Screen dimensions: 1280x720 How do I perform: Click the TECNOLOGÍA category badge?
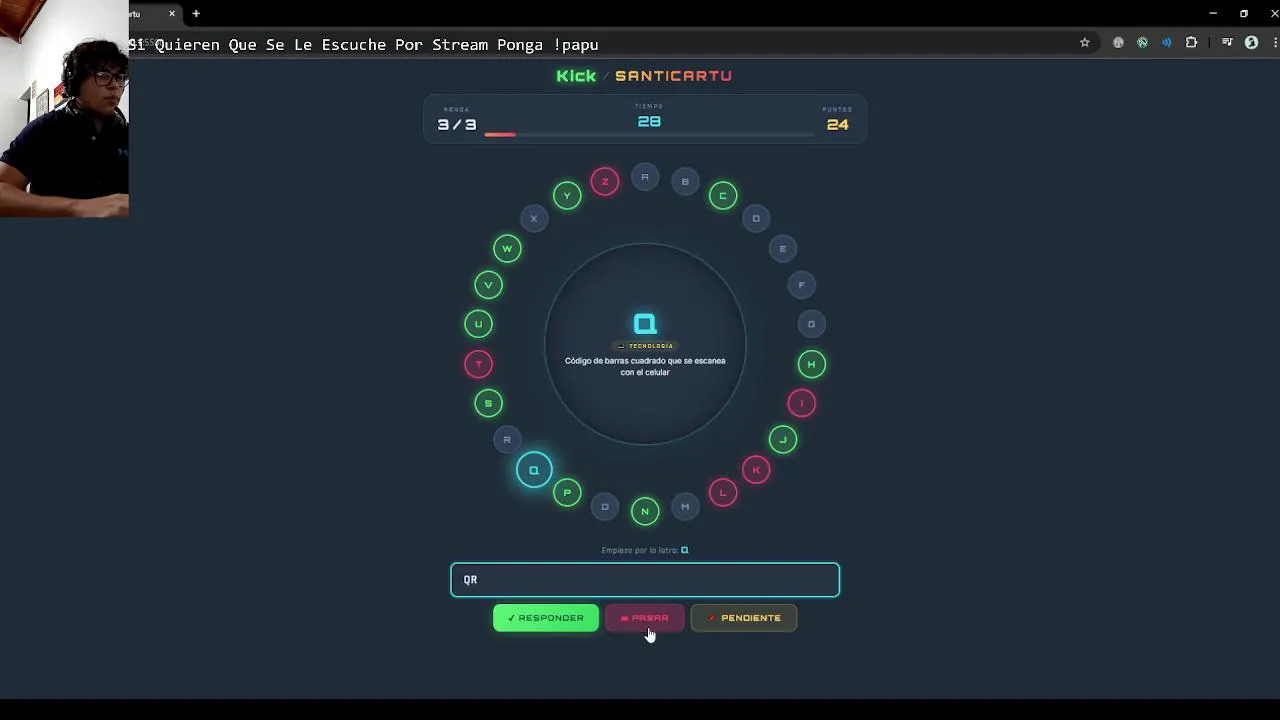click(645, 346)
